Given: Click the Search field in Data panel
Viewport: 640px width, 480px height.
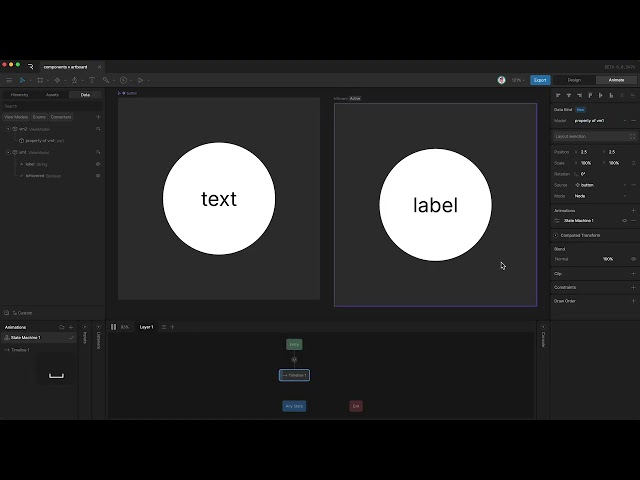Looking at the screenshot, I should click(x=52, y=106).
